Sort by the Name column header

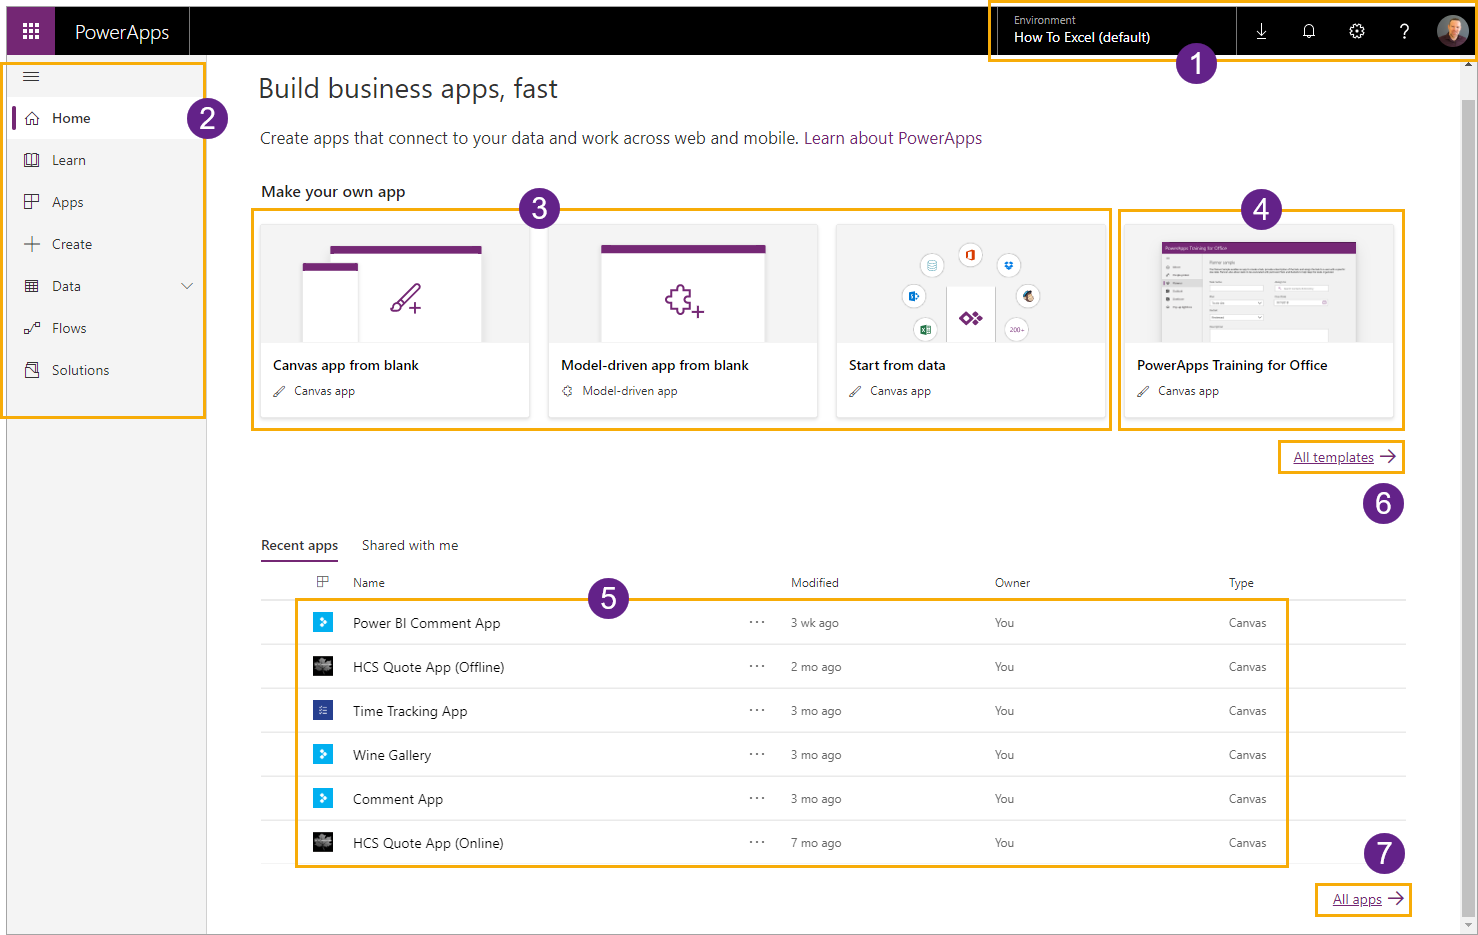[x=369, y=582]
